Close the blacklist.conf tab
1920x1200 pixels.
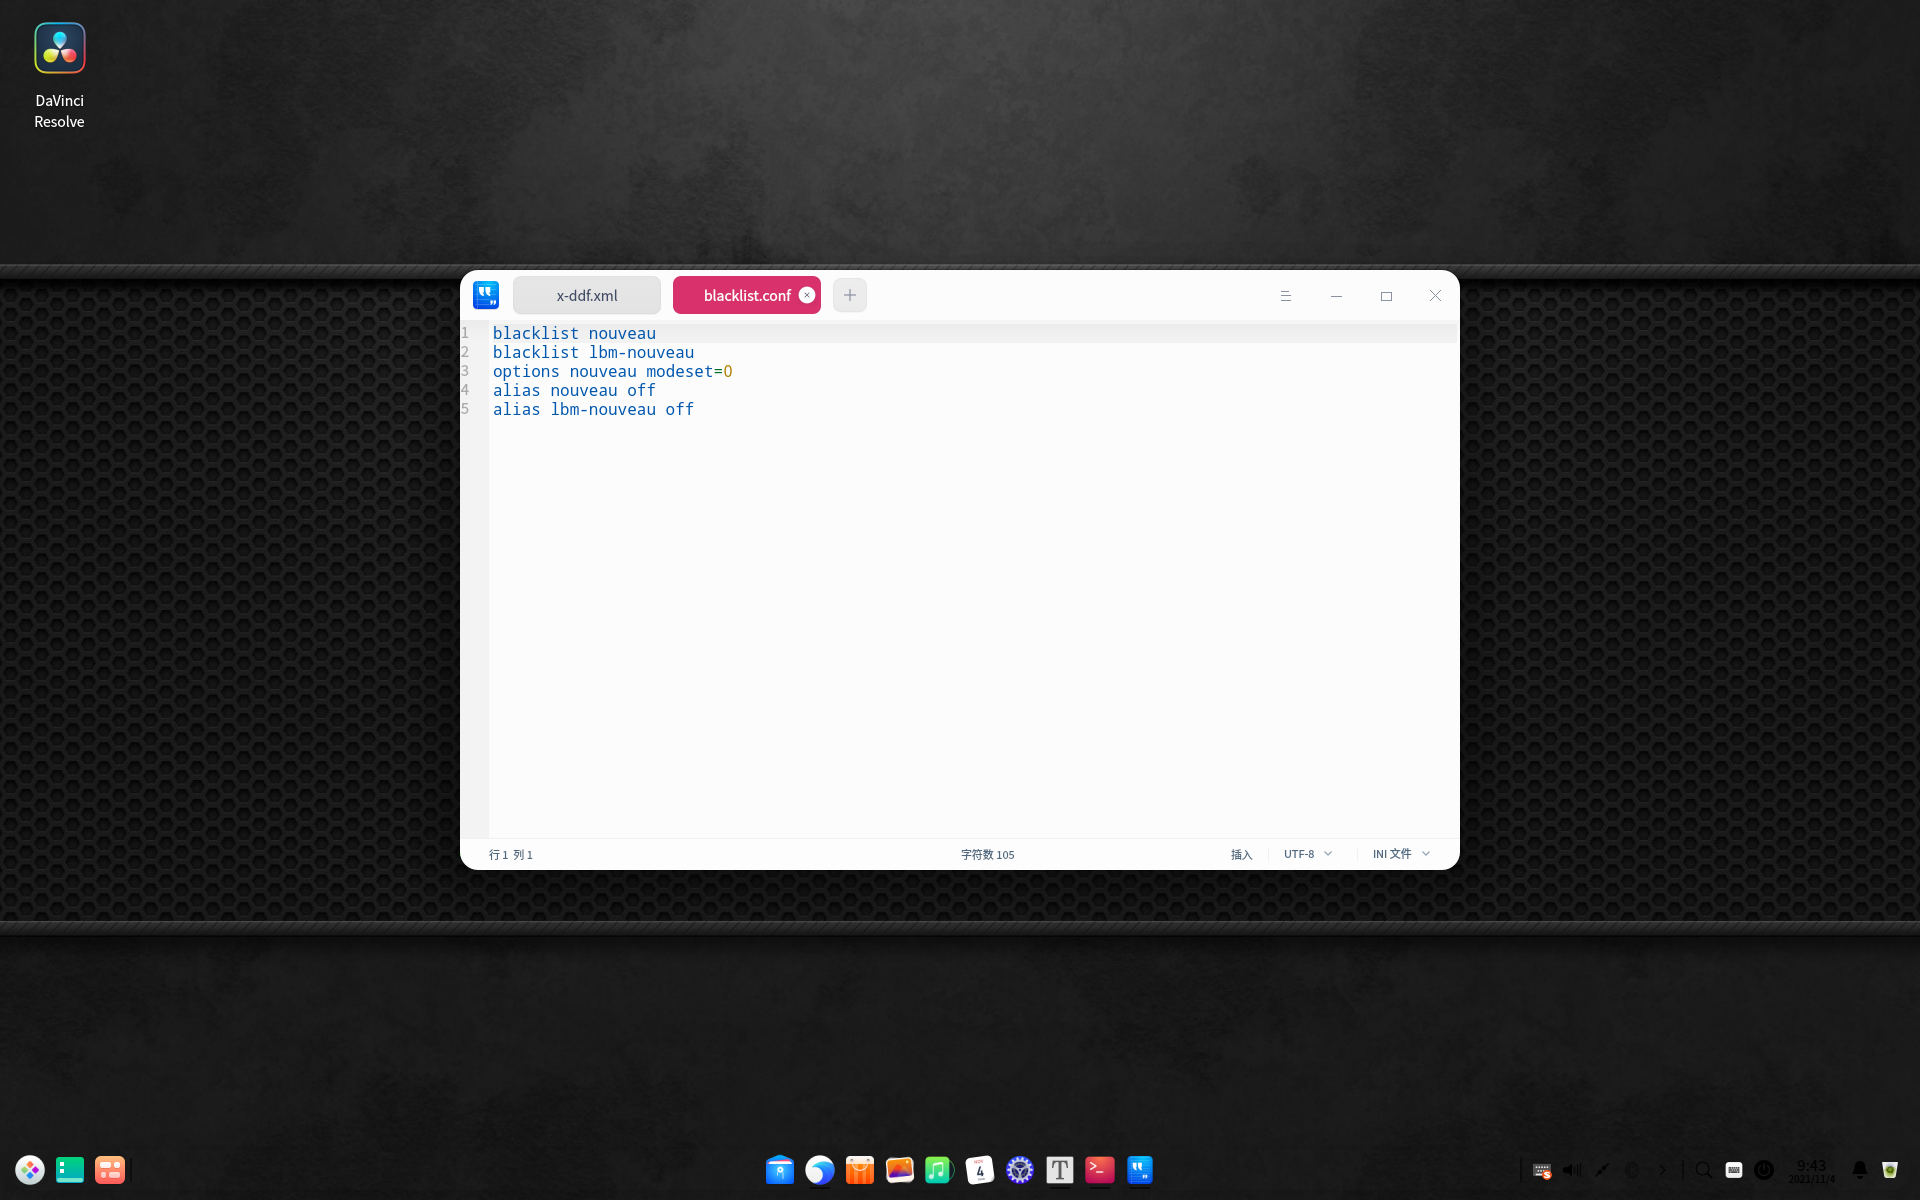[807, 295]
